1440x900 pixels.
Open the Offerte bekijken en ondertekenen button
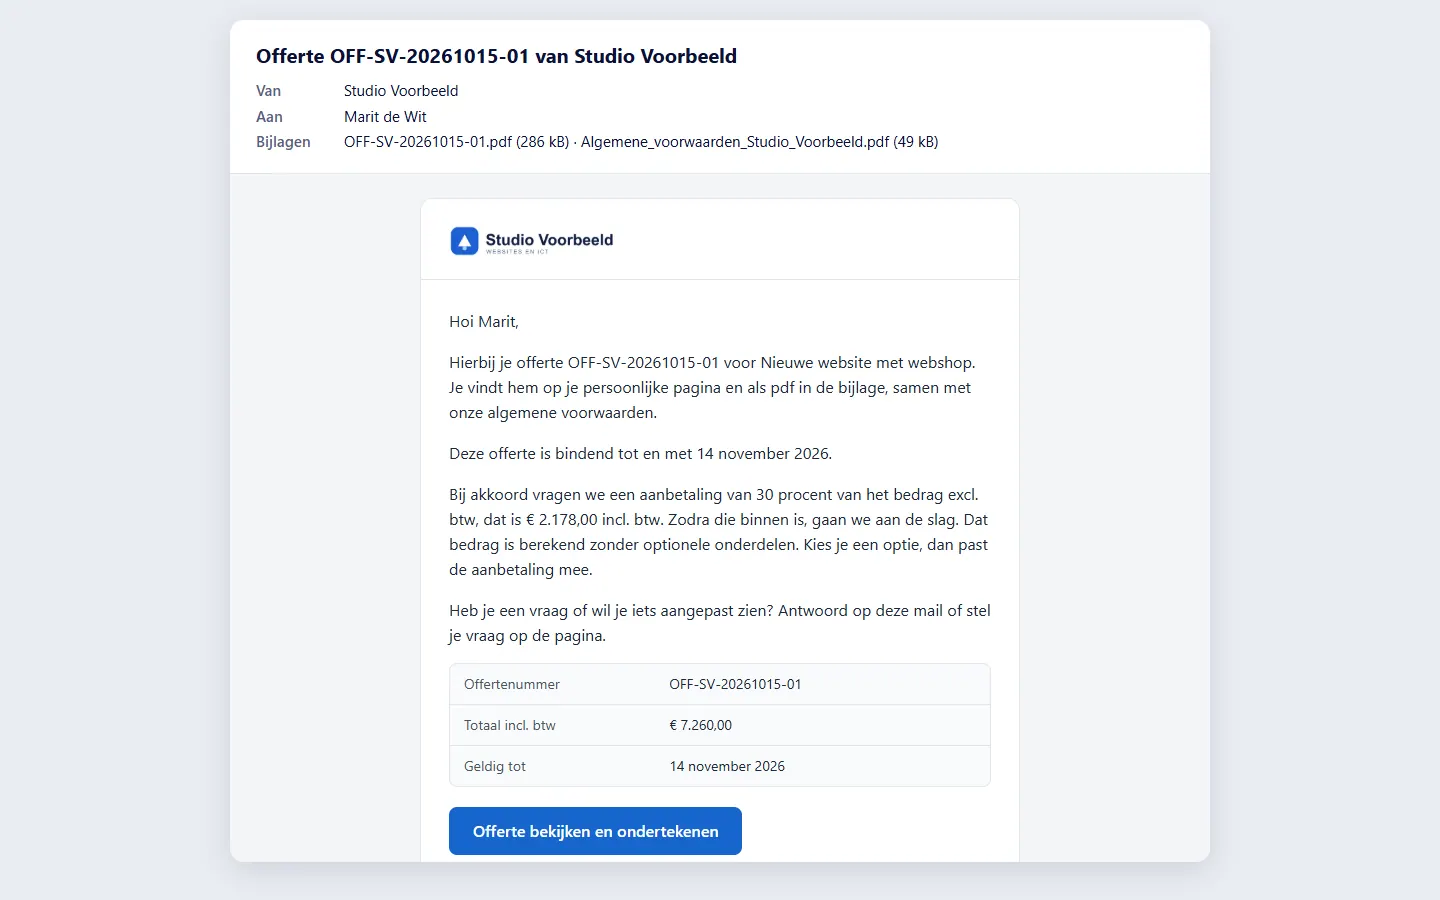pos(595,831)
